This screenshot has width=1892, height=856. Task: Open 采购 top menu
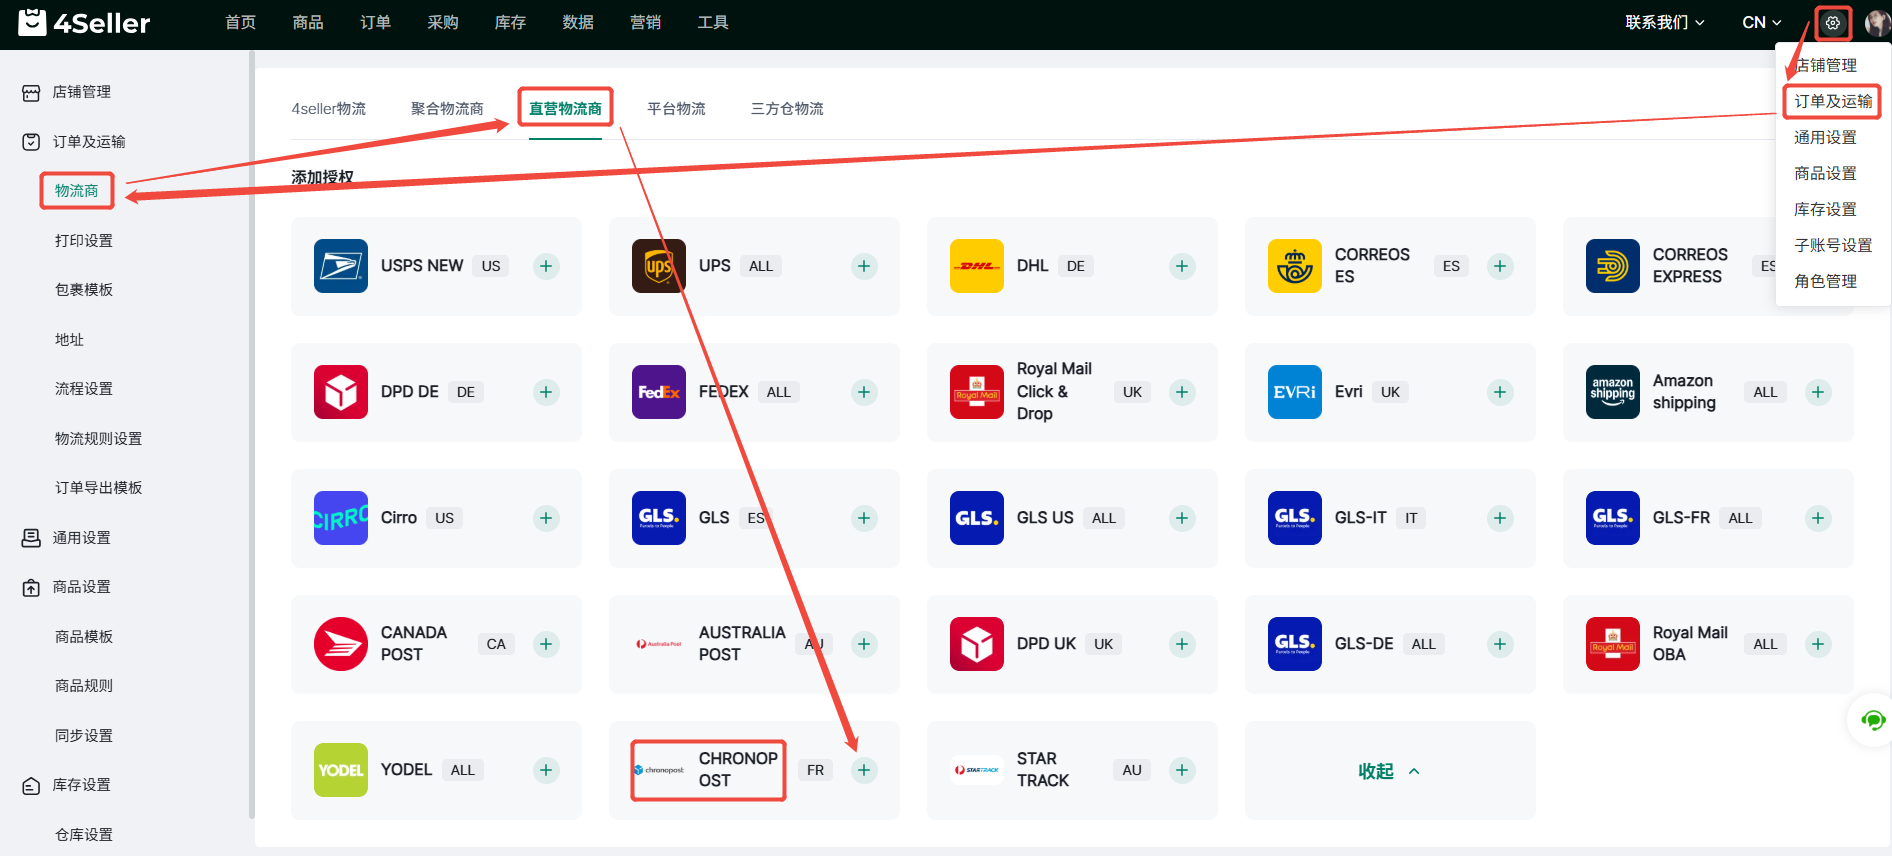tap(443, 22)
